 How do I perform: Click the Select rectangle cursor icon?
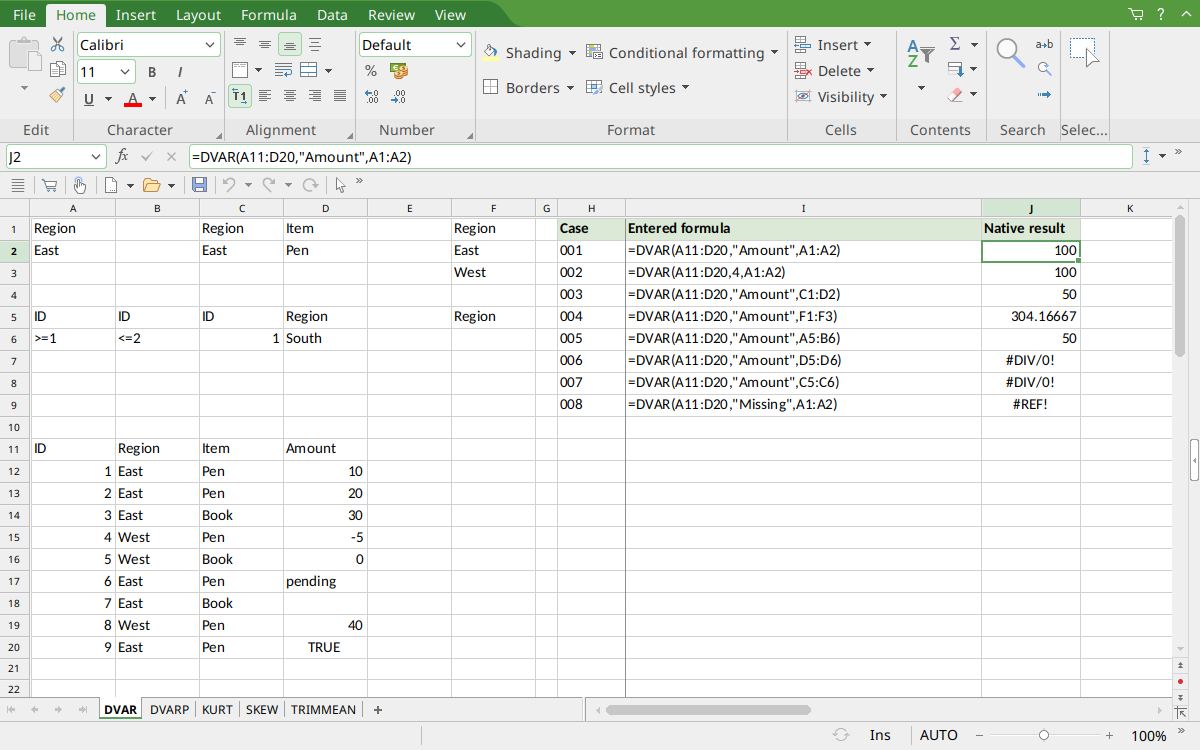click(x=1083, y=53)
